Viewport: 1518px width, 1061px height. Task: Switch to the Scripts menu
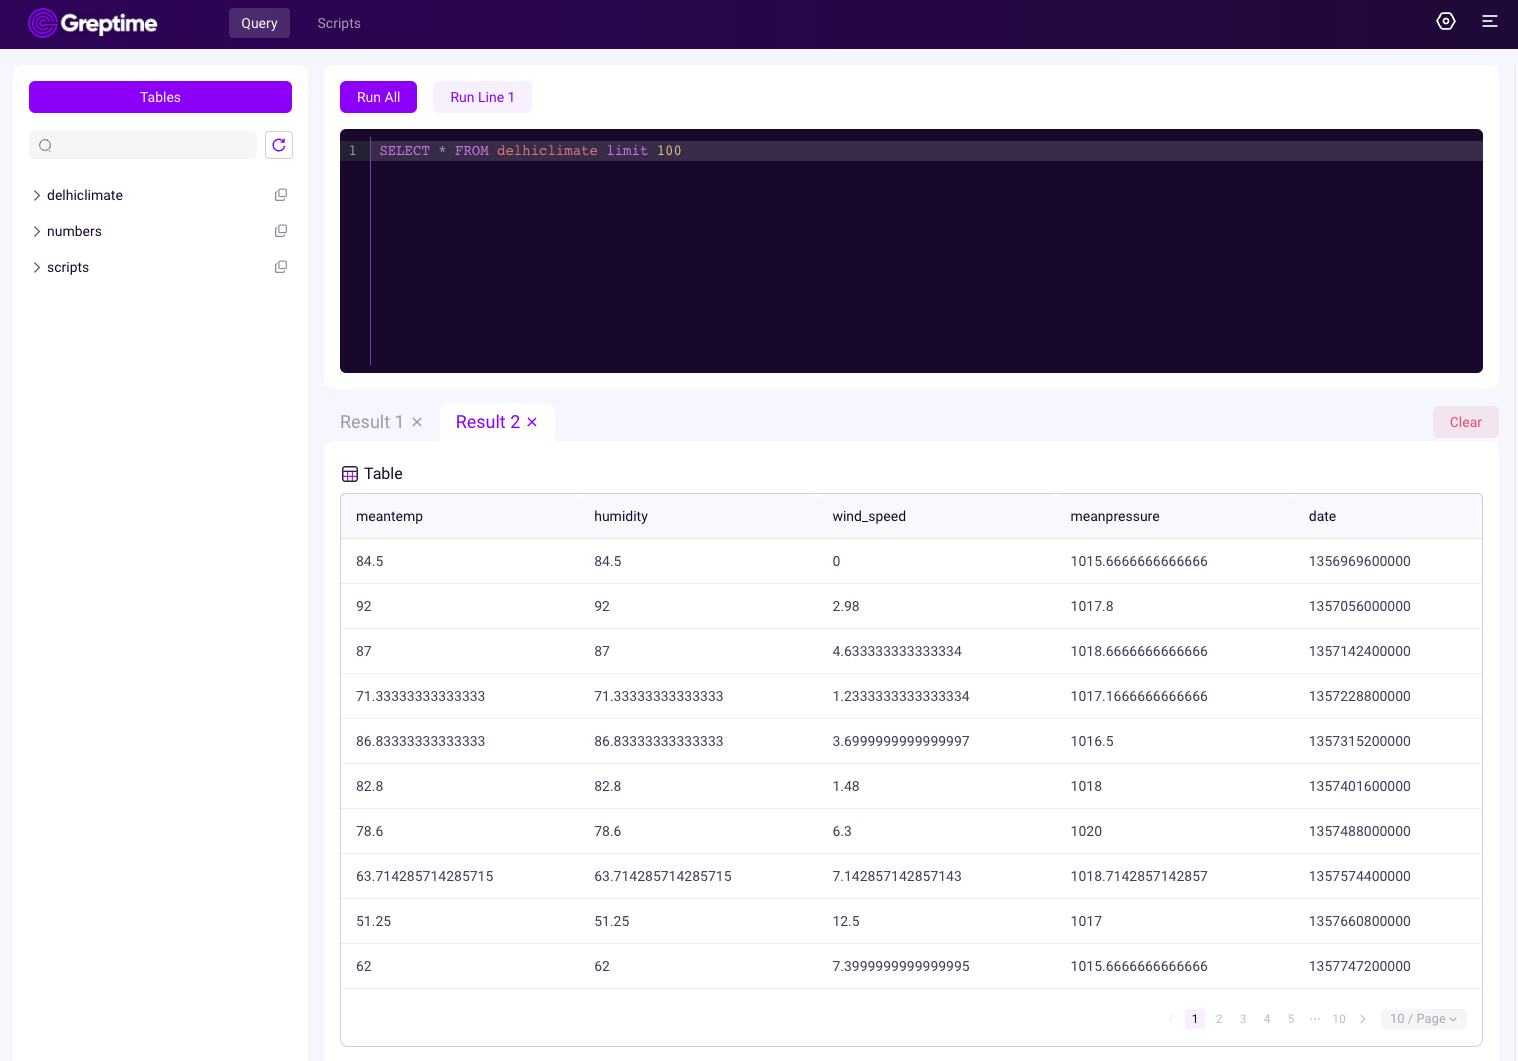338,23
